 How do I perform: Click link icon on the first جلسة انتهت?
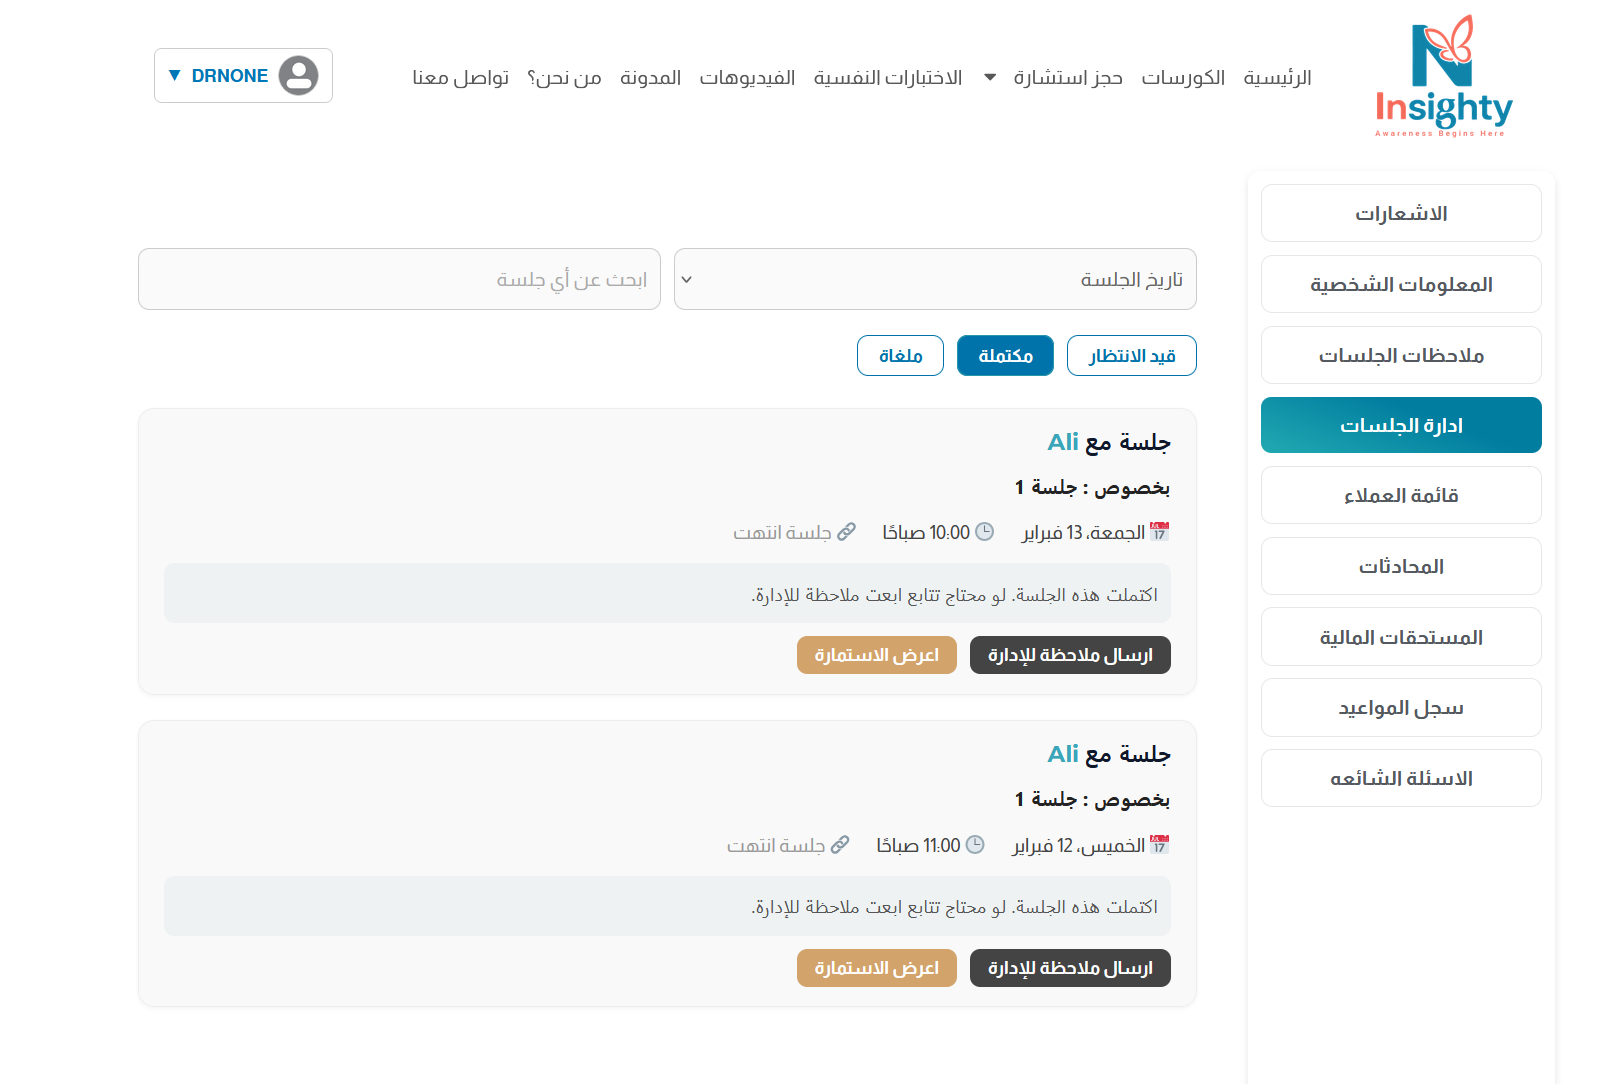tap(847, 532)
